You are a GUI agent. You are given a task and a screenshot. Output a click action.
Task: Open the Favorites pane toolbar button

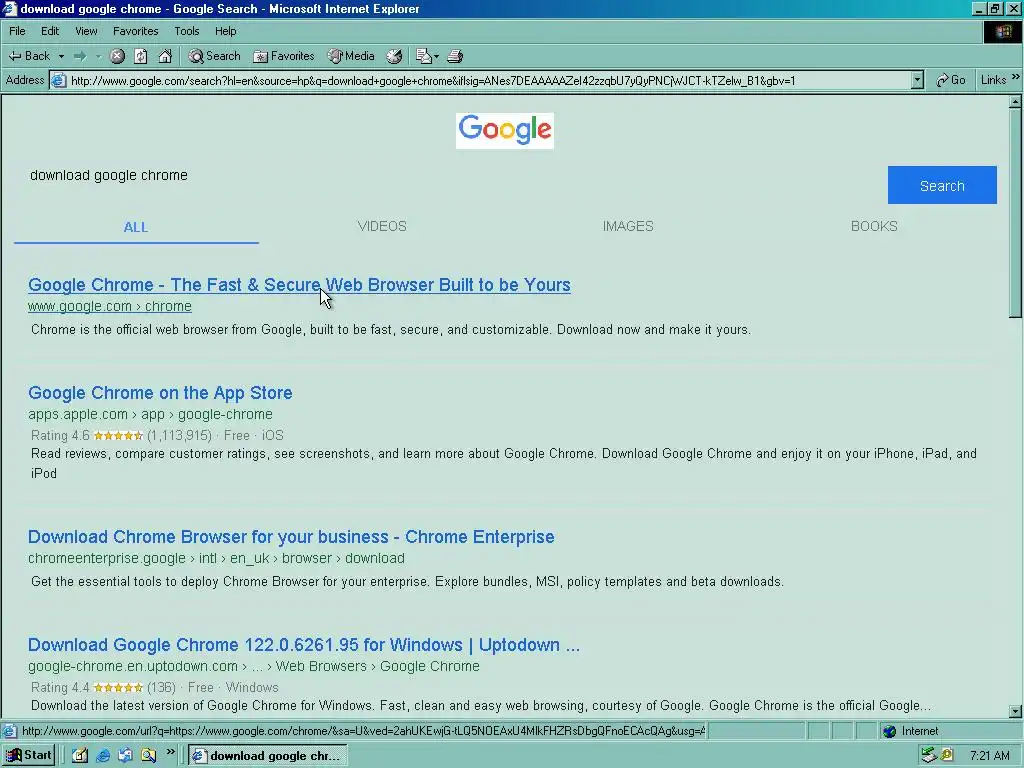click(283, 56)
